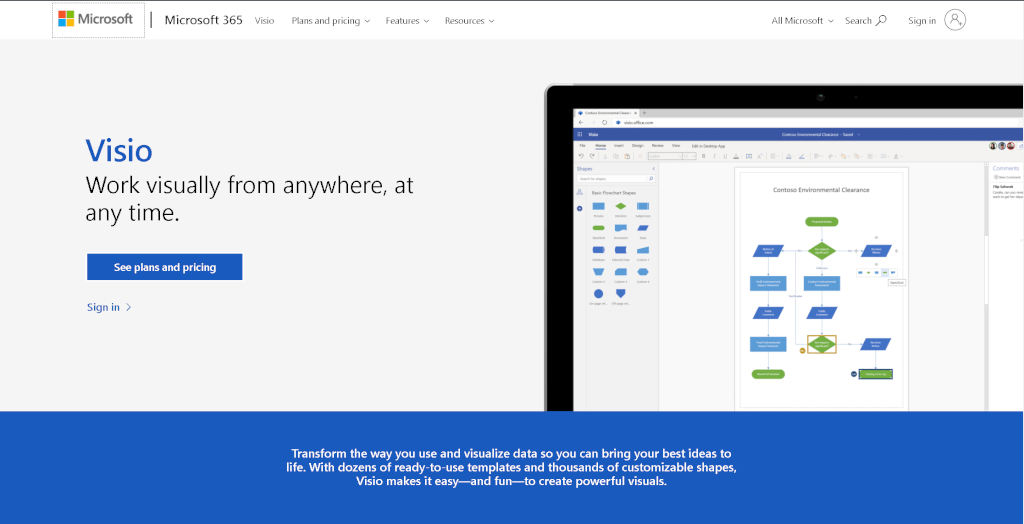The width and height of the screenshot is (1024, 524).
Task: Click the Comments panel heading
Action: (x=1006, y=169)
